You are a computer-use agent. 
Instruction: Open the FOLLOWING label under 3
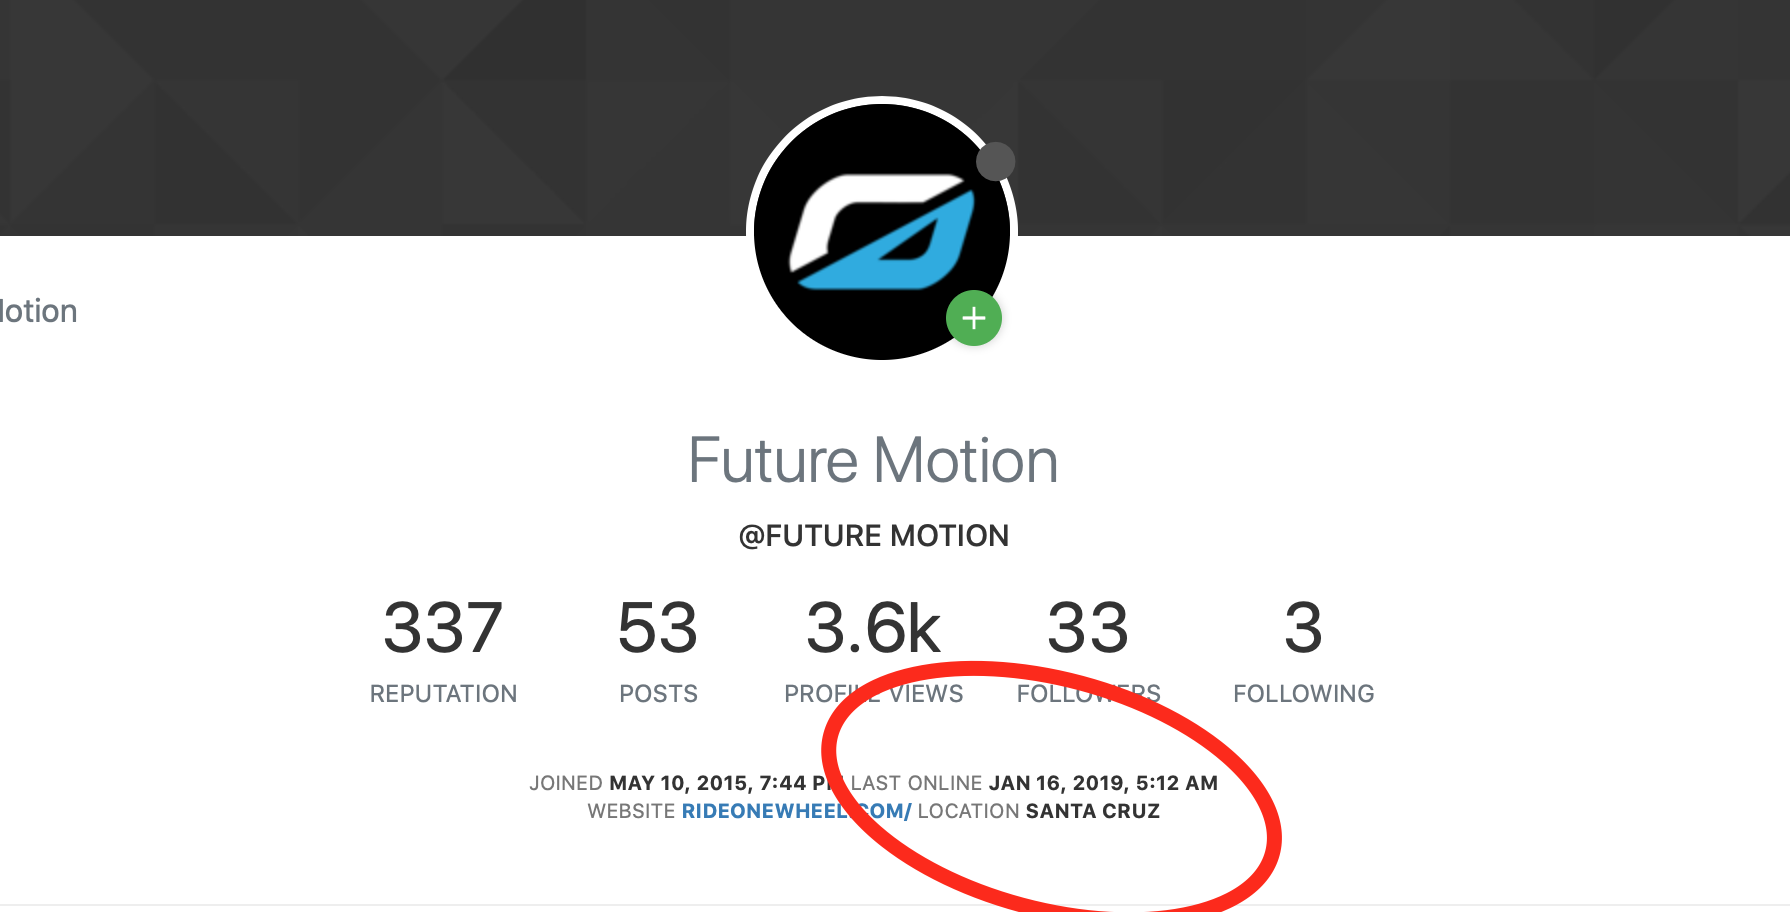coord(1303,694)
